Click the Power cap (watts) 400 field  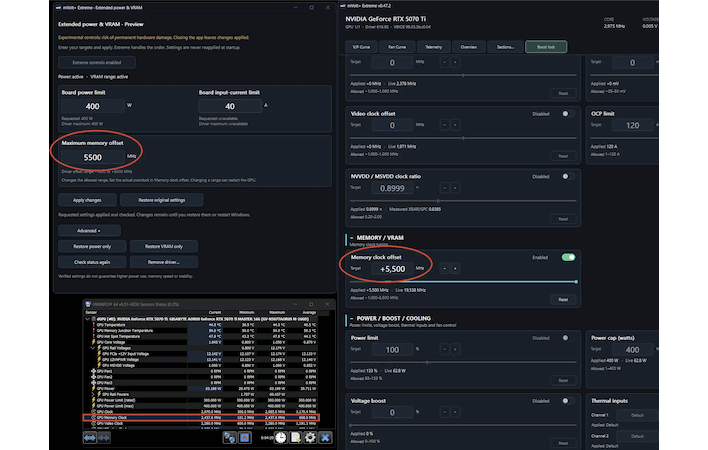click(x=633, y=350)
